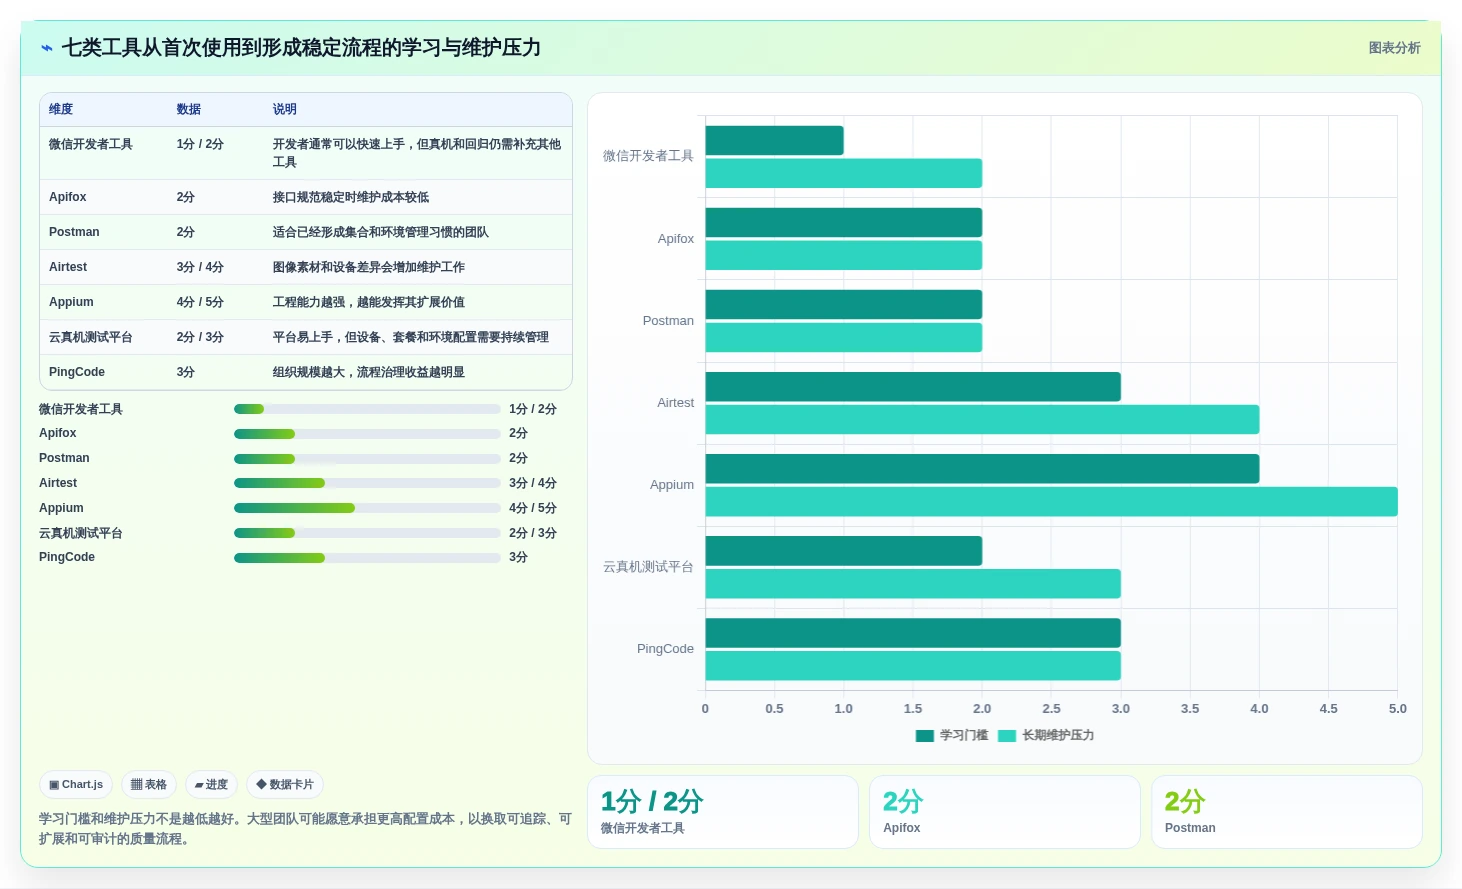Click the 云真机测试平台 长期维护压力 light bar

click(x=913, y=584)
